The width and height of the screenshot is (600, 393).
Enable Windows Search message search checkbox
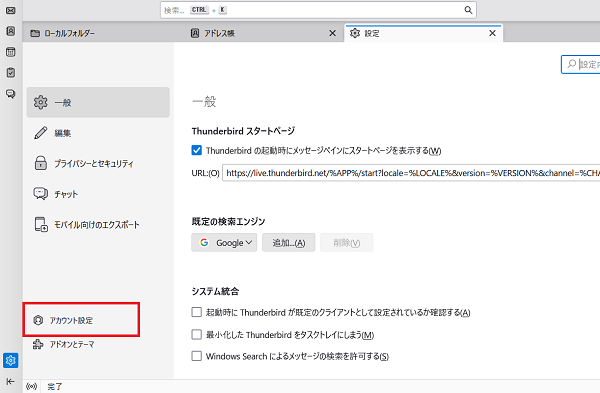click(x=196, y=356)
